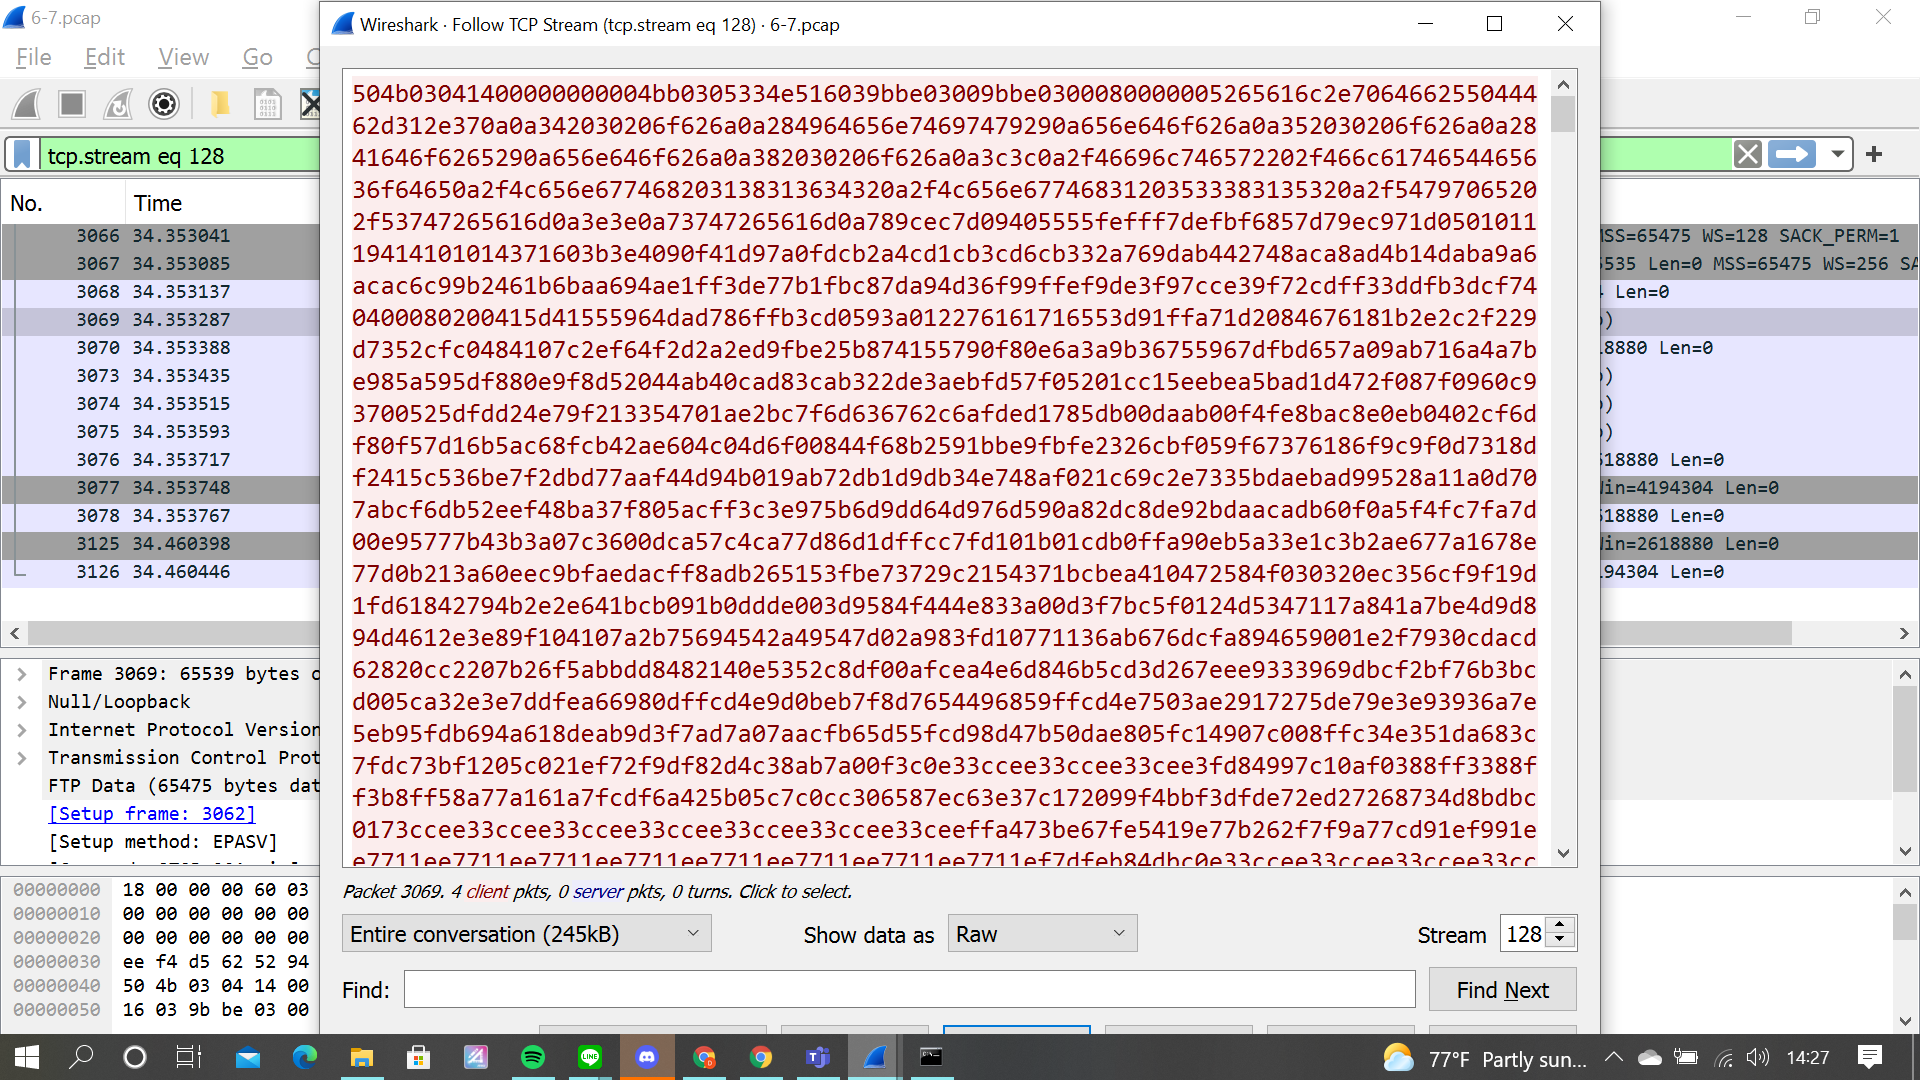The width and height of the screenshot is (1920, 1080).
Task: Click the Save capture file icon
Action: point(267,104)
